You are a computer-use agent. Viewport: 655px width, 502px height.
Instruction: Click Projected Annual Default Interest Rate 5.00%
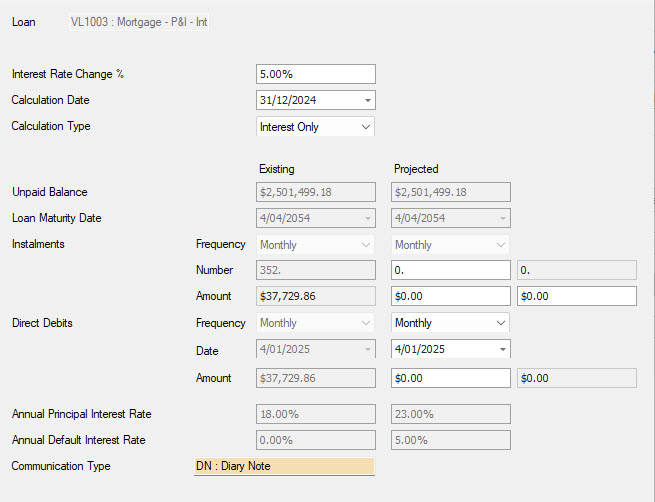click(451, 440)
